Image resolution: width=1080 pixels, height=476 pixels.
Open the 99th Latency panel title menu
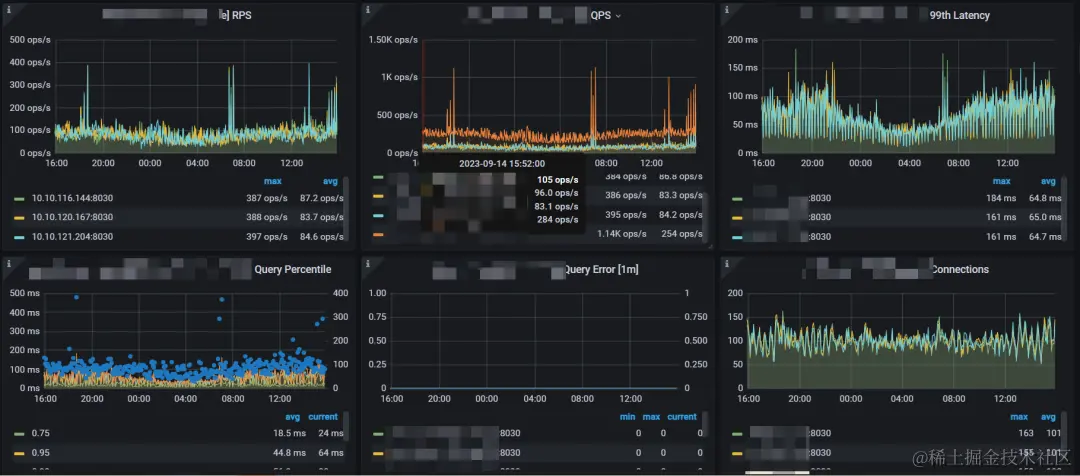[x=959, y=15]
